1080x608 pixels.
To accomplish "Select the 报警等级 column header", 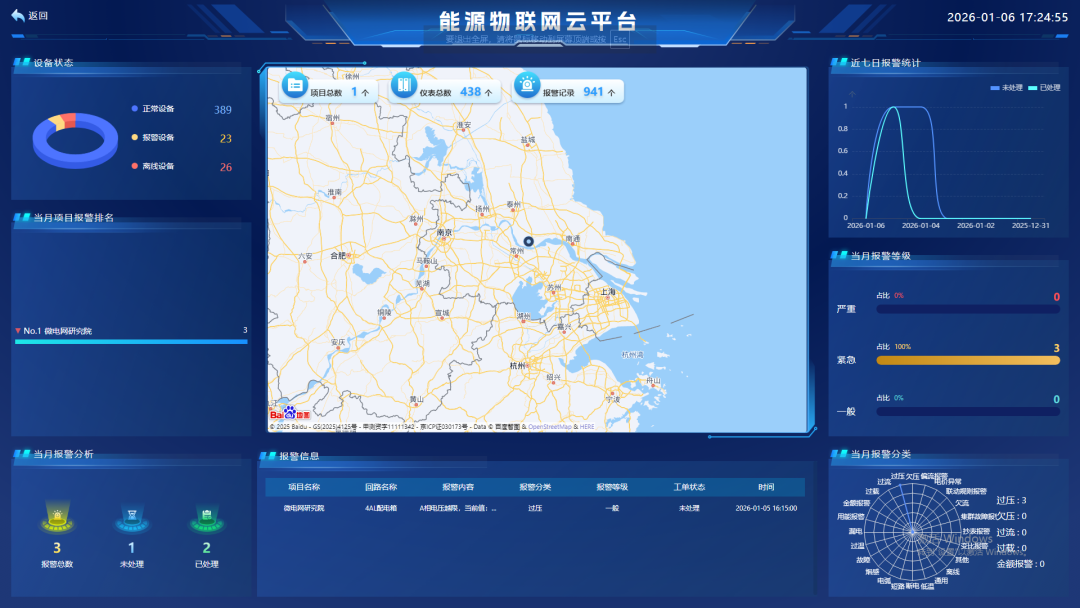I will [612, 487].
